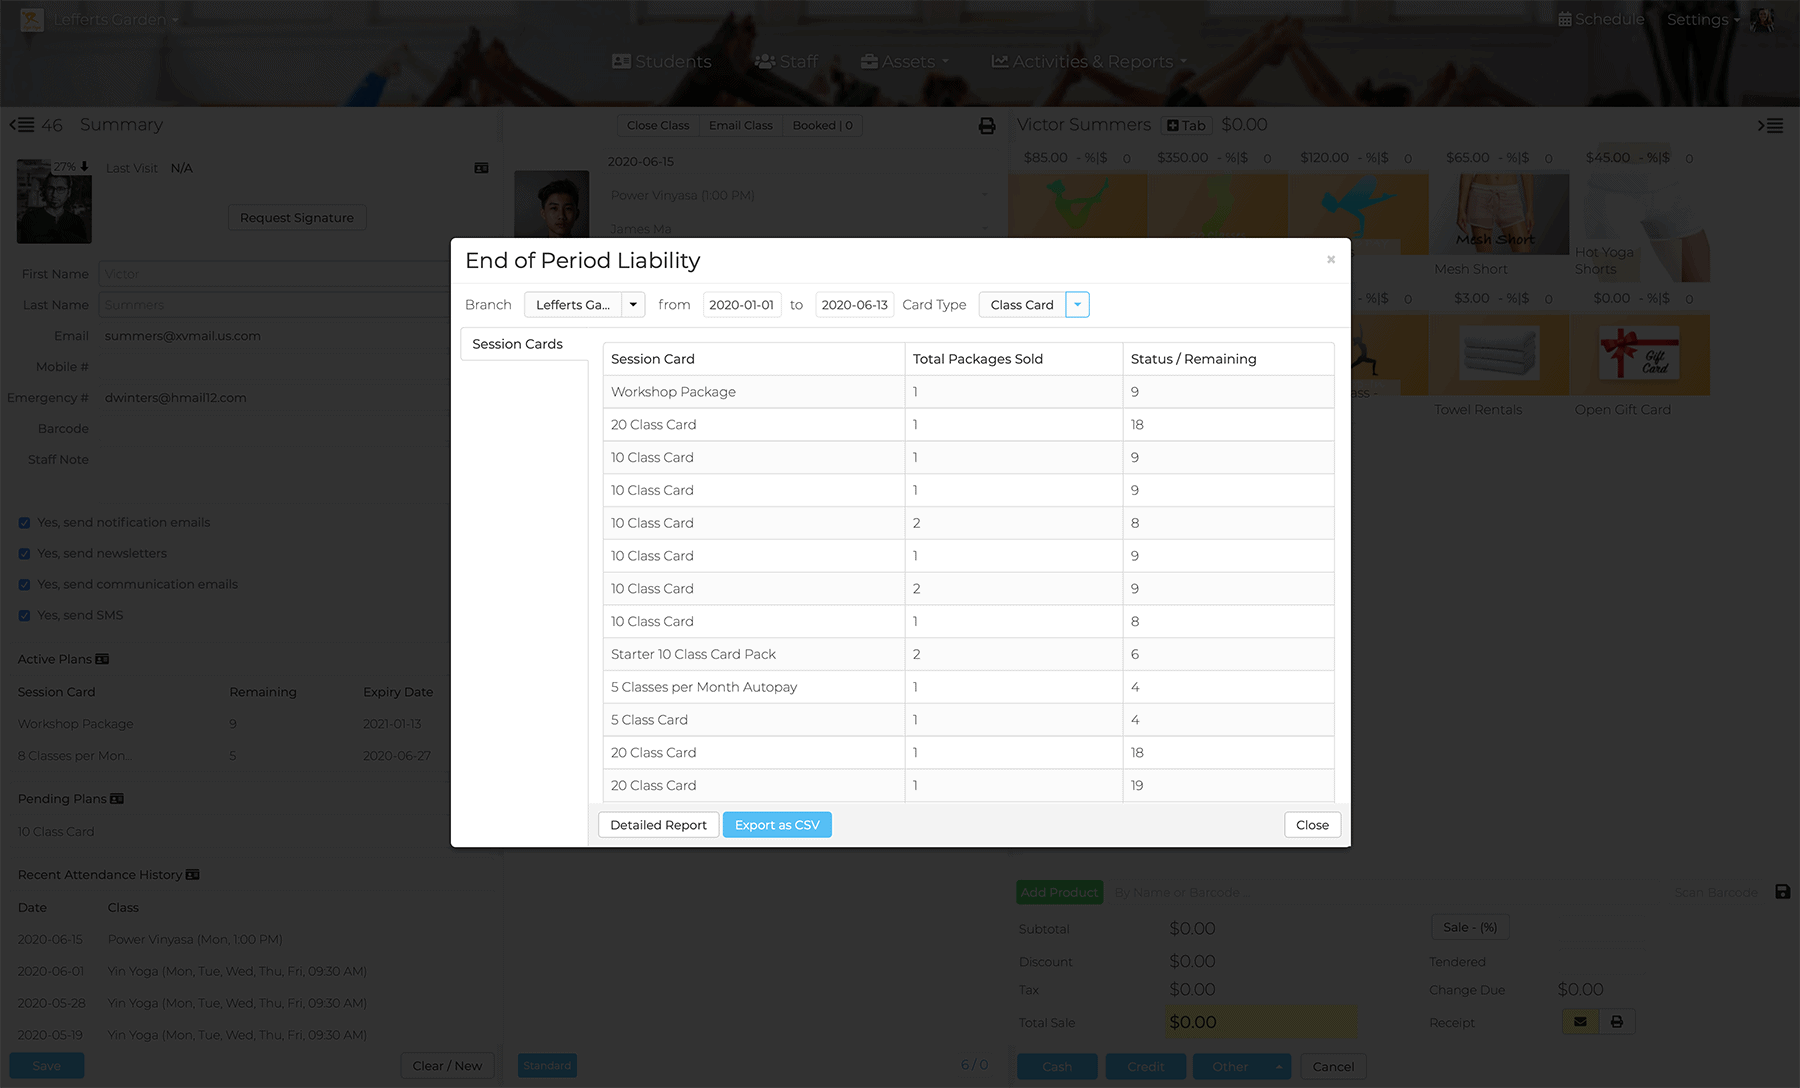Click the Export as CSV button
This screenshot has width=1800, height=1088.
(777, 825)
